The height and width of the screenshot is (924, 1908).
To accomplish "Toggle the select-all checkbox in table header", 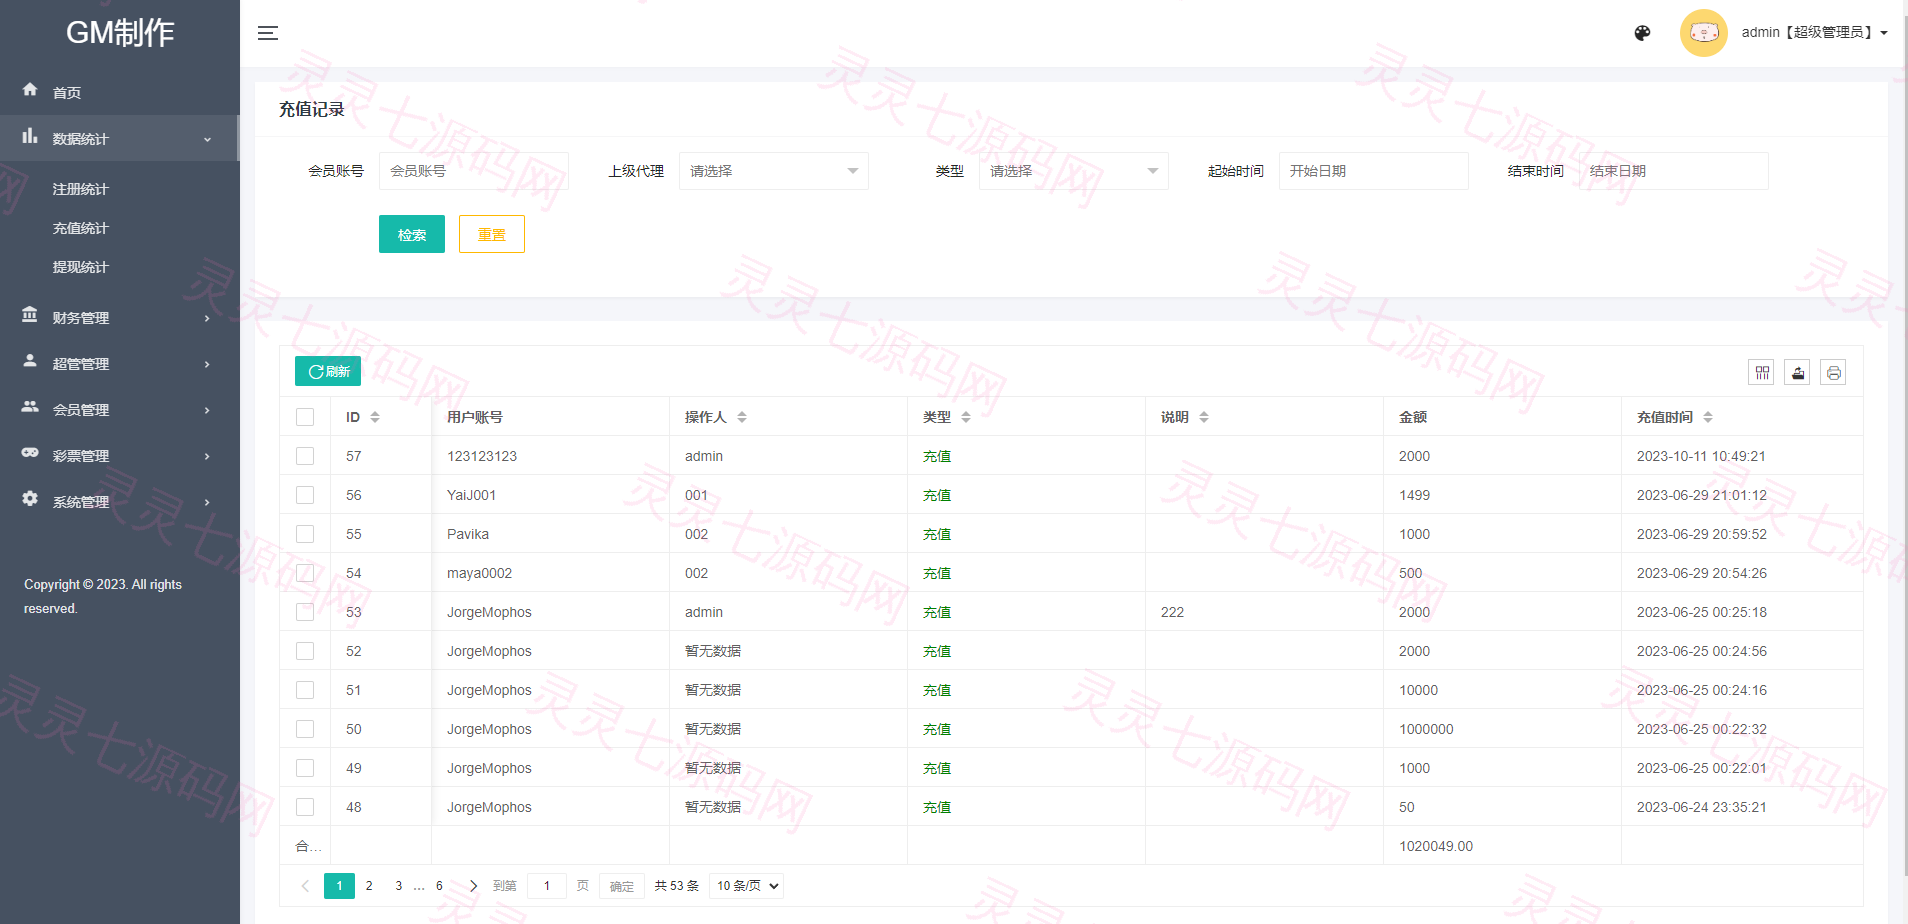I will click(x=305, y=417).
